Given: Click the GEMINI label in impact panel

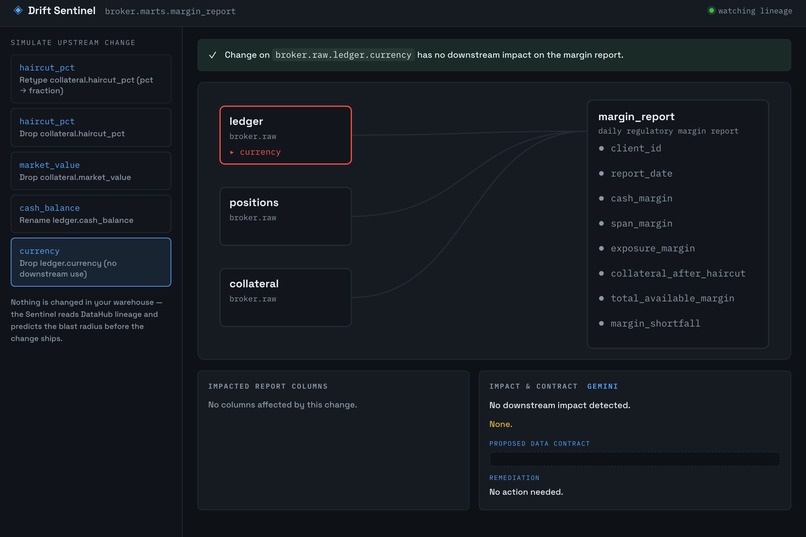Looking at the screenshot, I should 602,386.
